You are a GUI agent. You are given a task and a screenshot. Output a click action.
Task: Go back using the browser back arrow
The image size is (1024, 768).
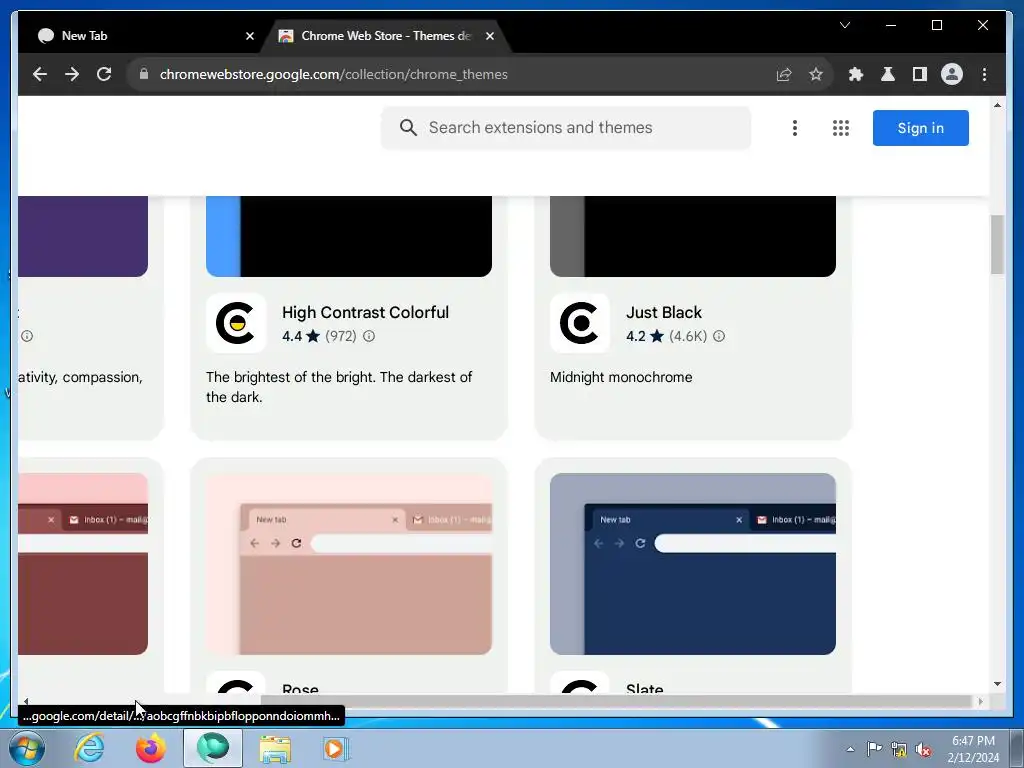[x=40, y=74]
